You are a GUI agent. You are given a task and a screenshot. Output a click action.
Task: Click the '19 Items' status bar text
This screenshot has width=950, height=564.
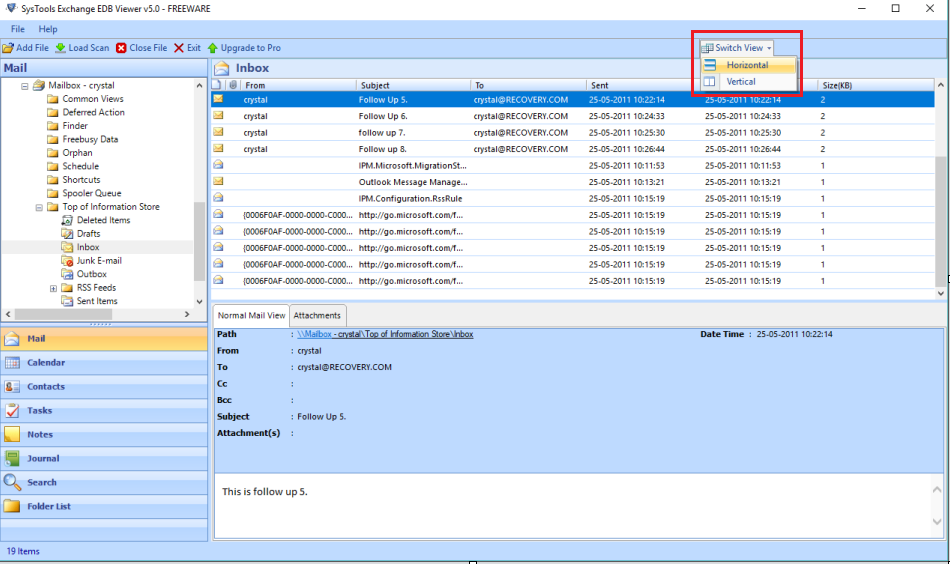(23, 551)
